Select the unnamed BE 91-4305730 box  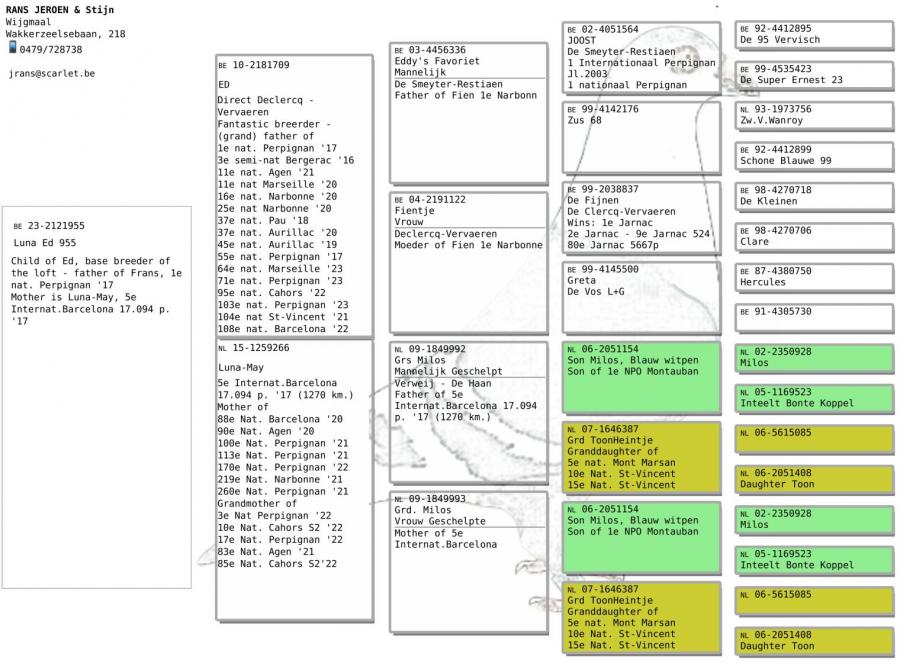814,318
